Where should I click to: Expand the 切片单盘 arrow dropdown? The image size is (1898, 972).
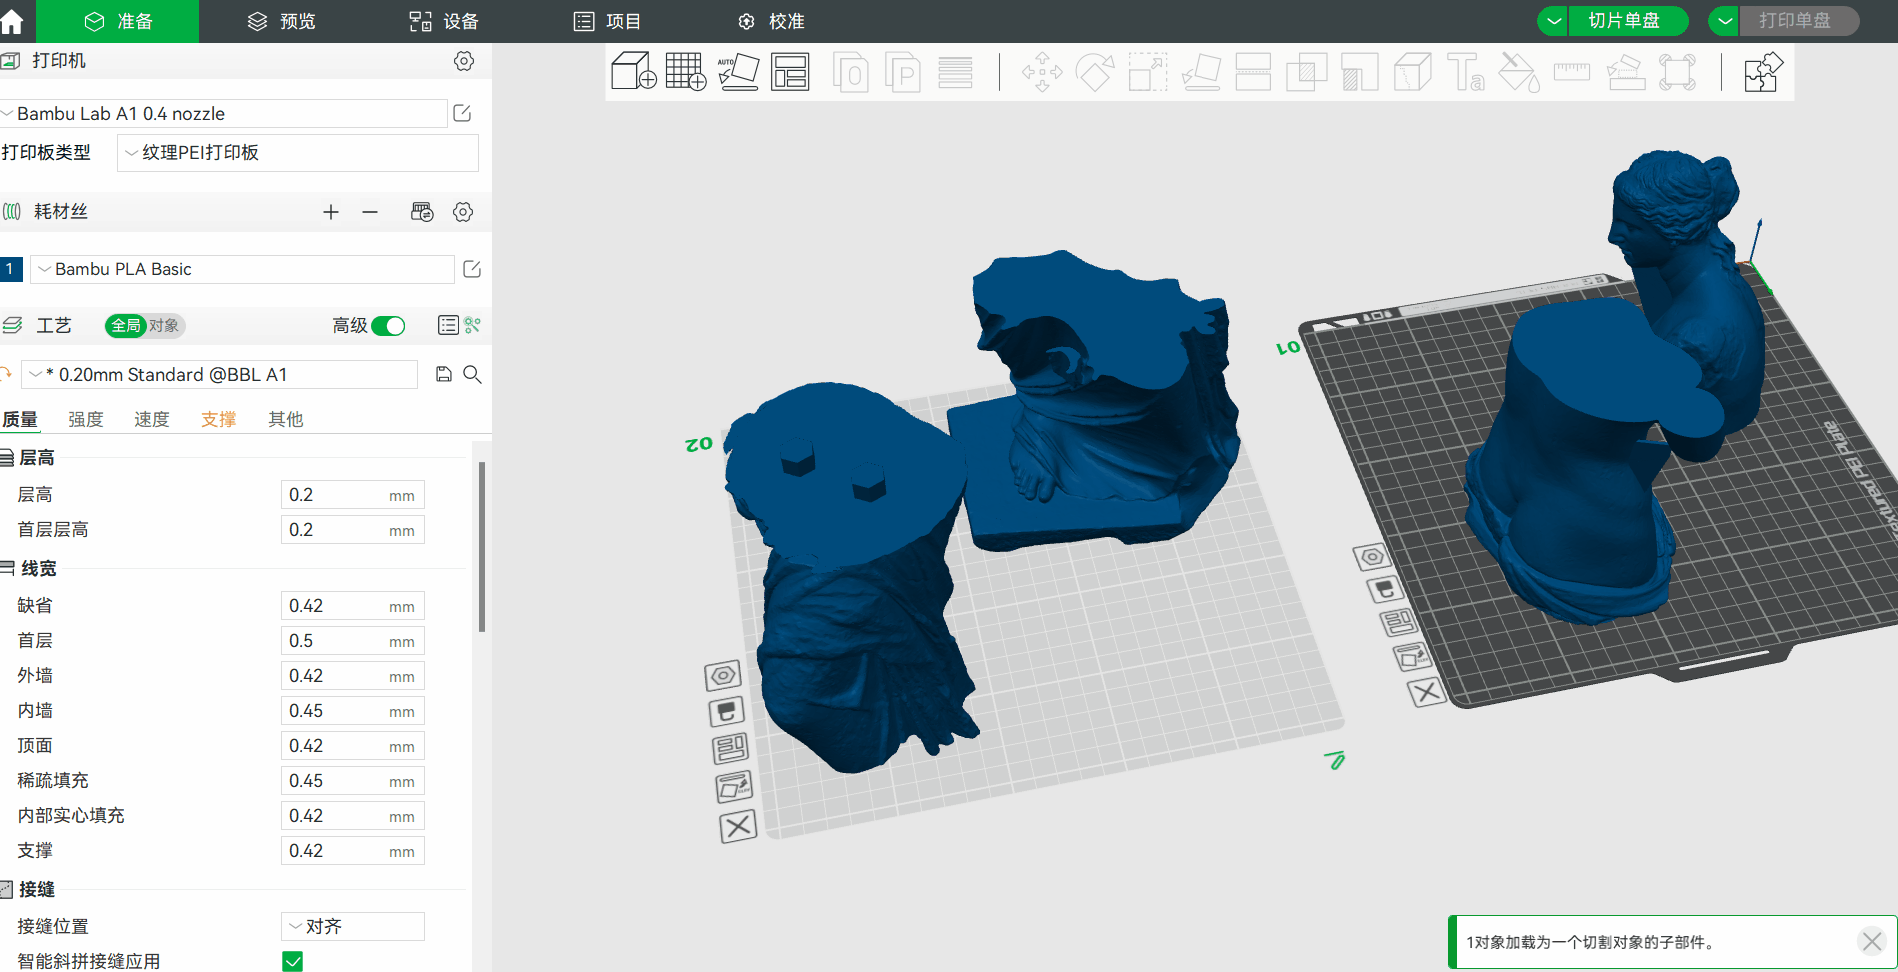click(x=1553, y=20)
